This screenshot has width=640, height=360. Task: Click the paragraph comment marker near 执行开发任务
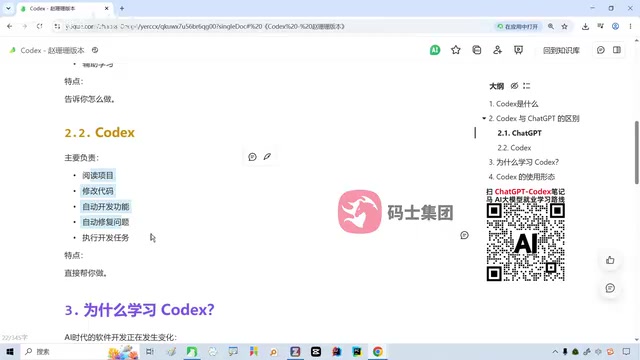[x=464, y=235]
